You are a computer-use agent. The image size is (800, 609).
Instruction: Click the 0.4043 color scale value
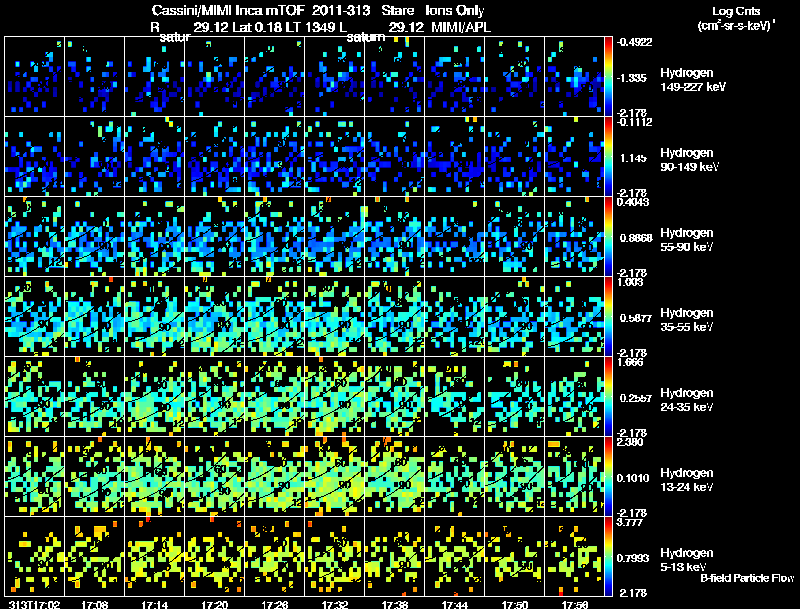click(x=633, y=202)
